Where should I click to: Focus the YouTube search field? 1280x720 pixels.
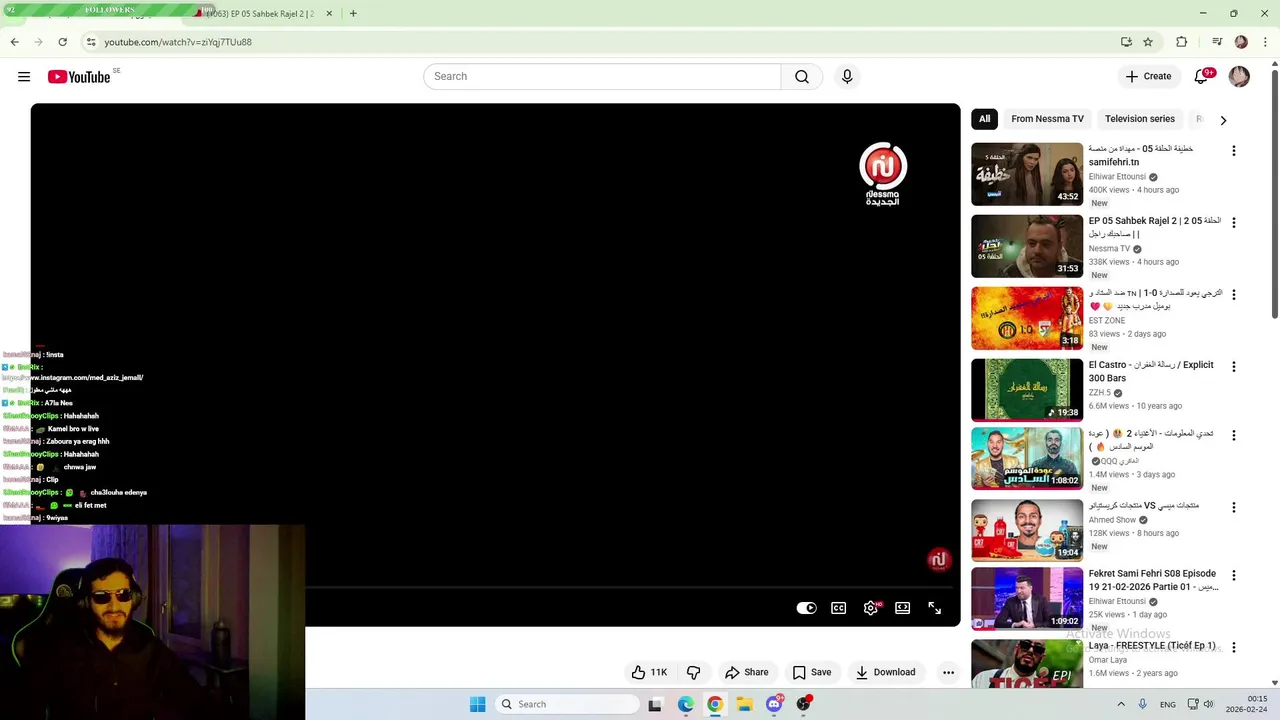pos(602,77)
